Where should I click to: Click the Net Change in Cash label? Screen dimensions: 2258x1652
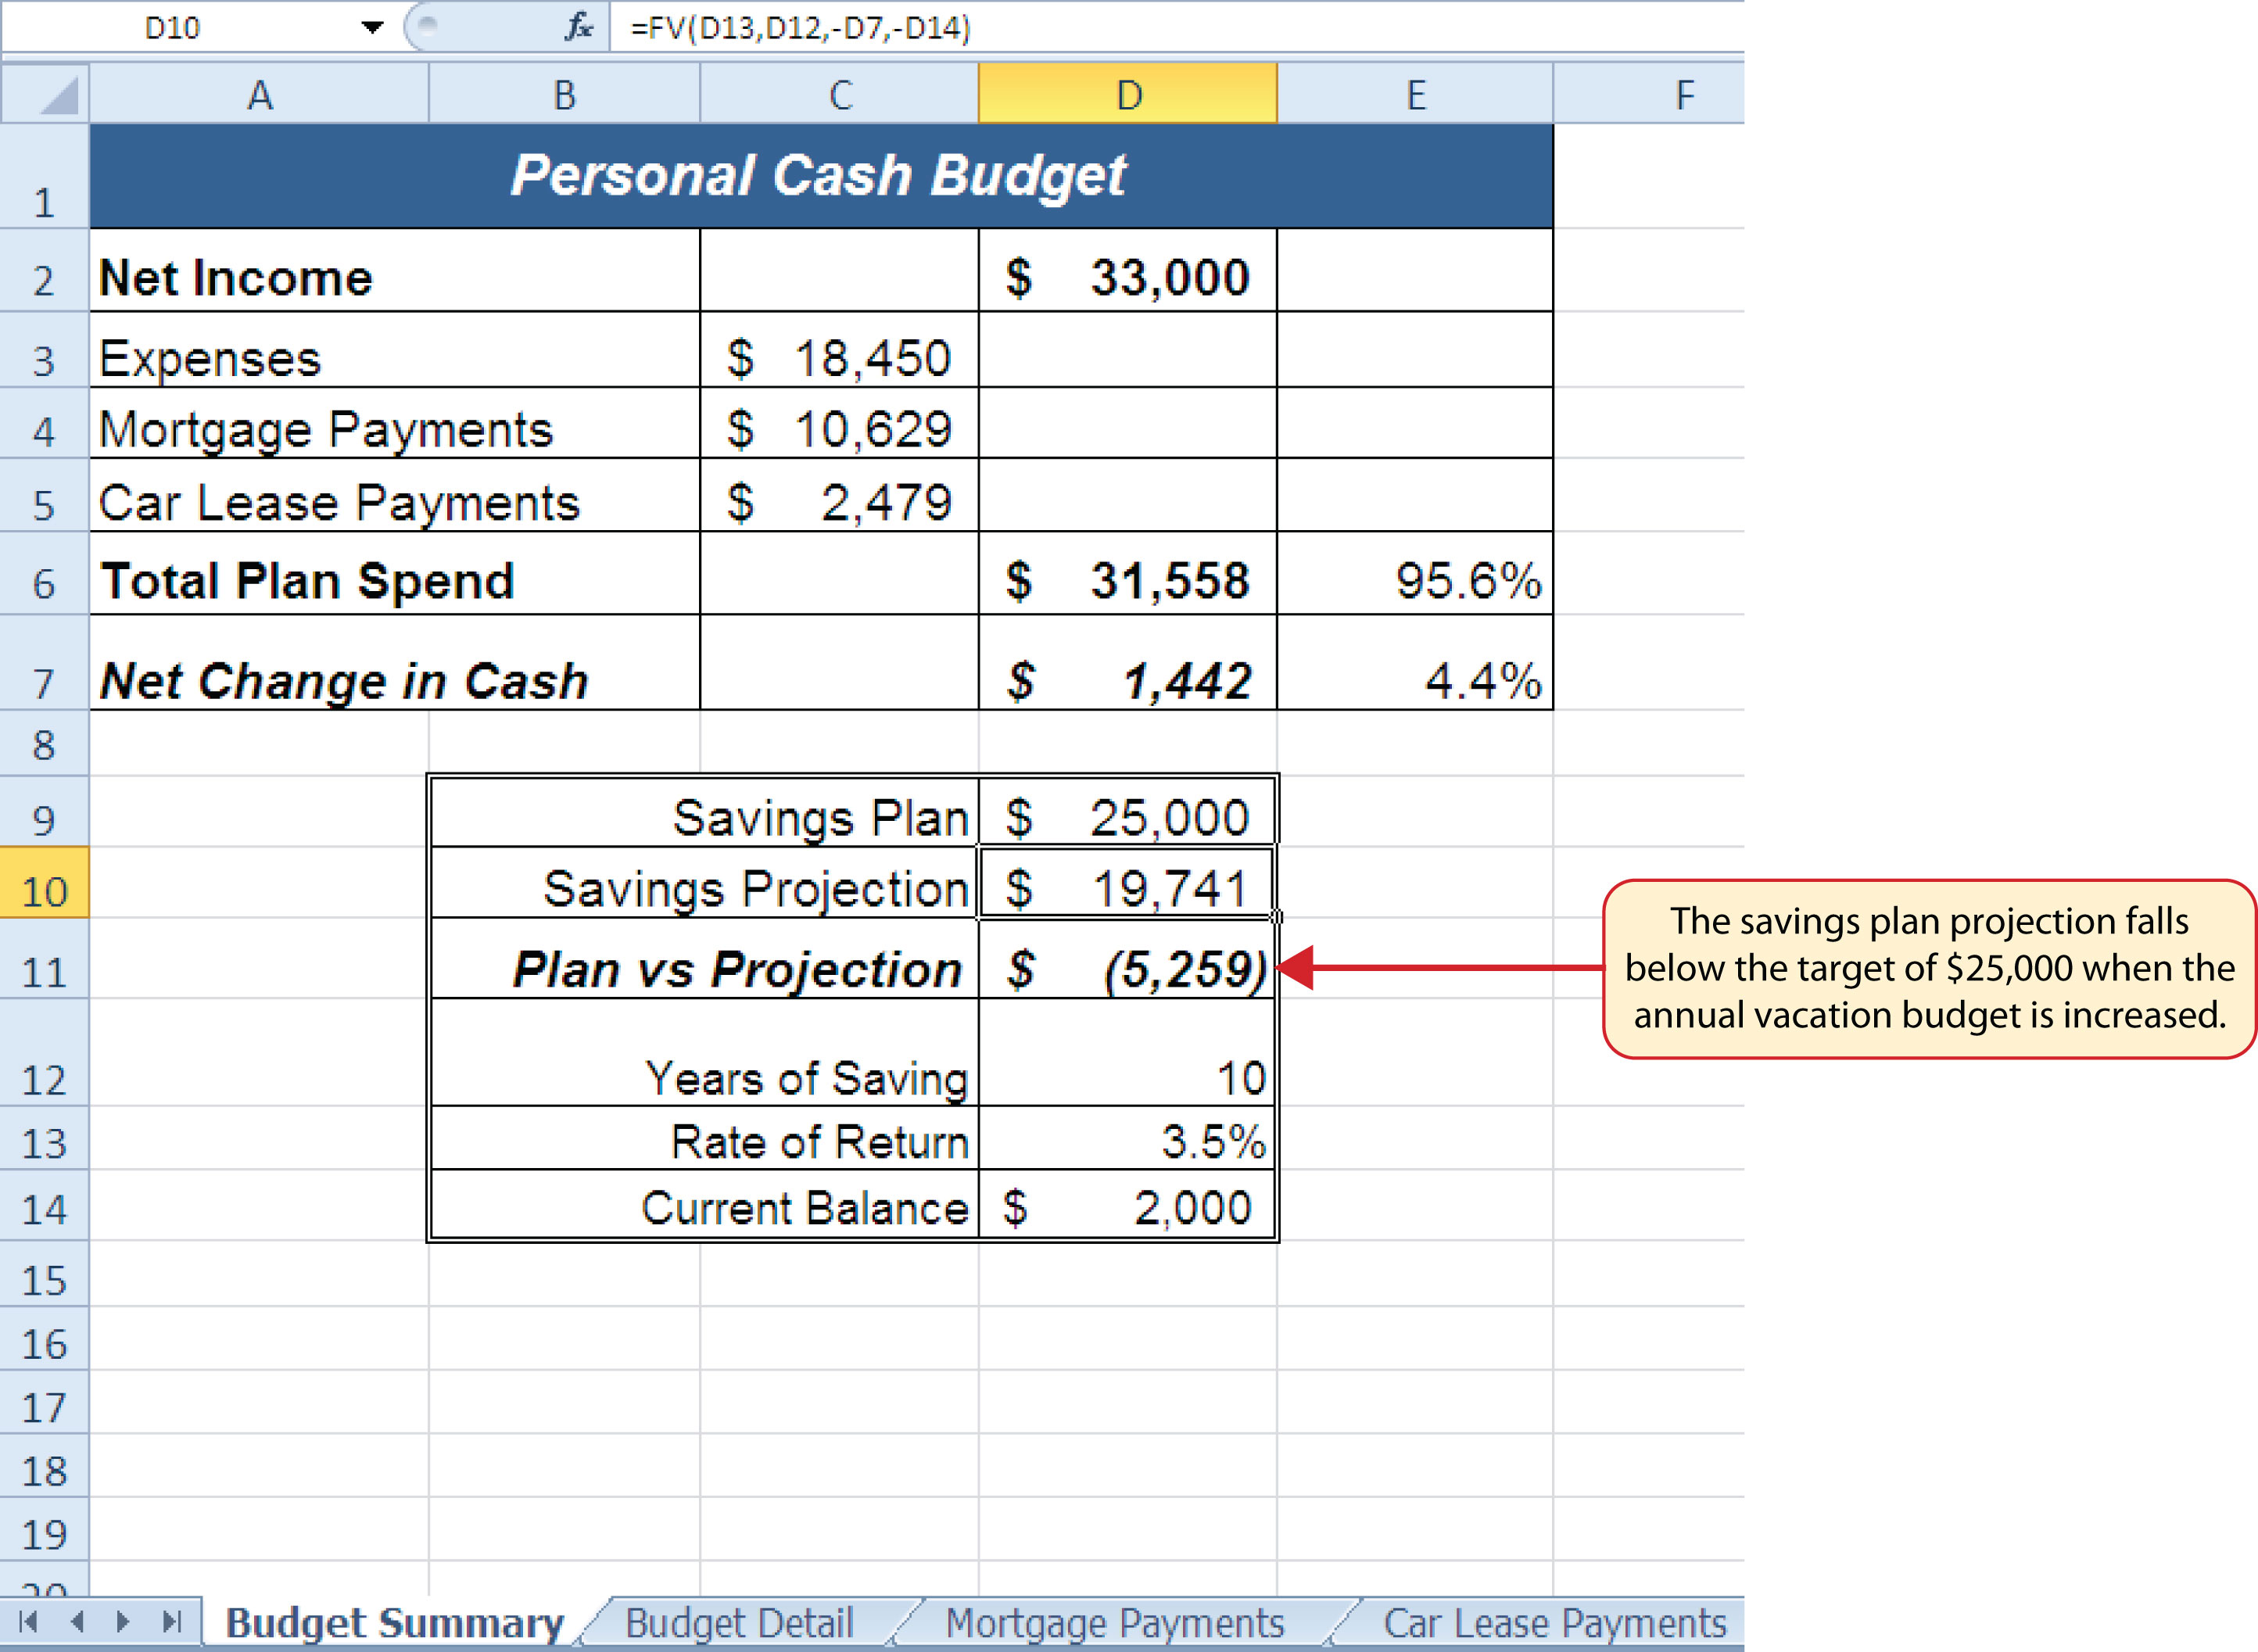click(344, 681)
